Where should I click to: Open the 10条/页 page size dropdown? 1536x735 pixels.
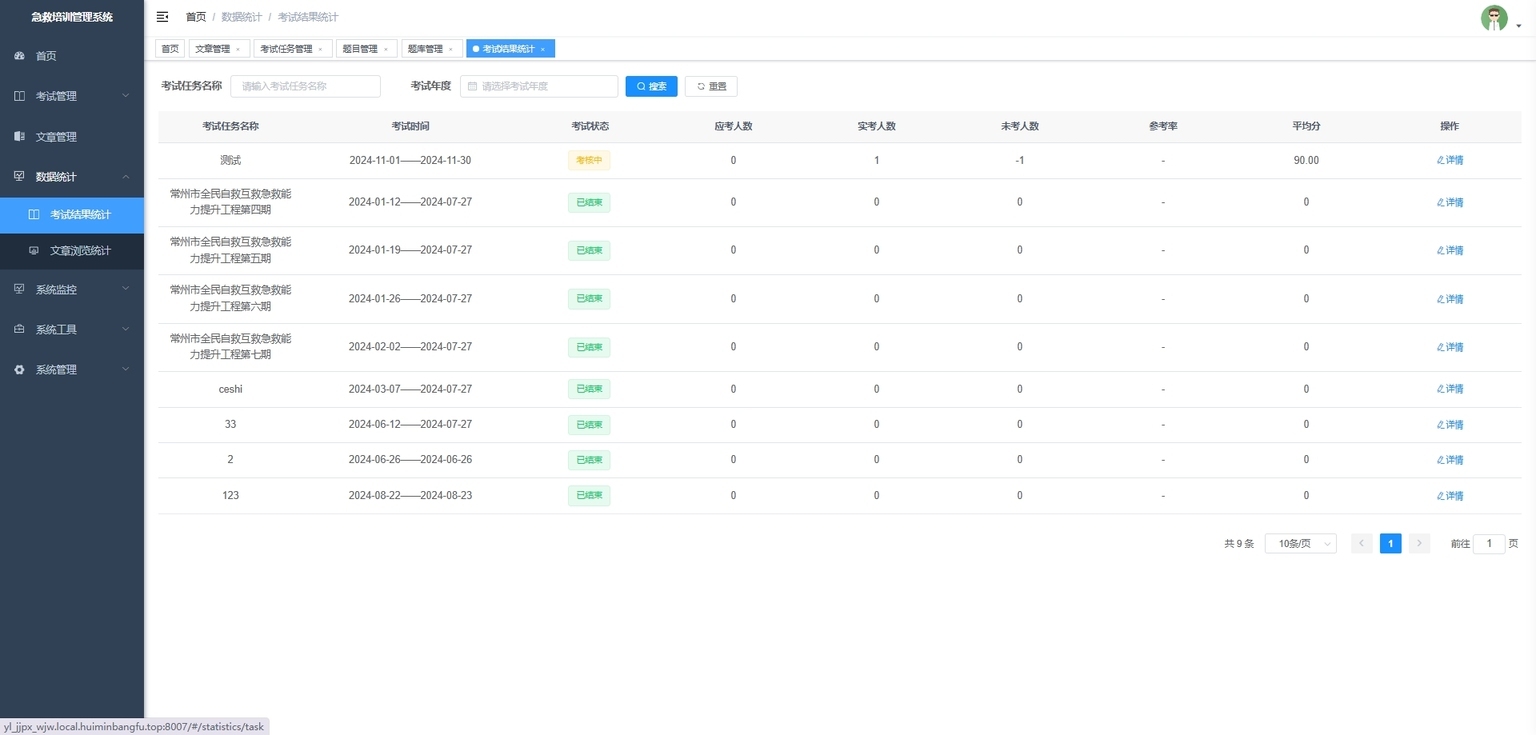click(x=1300, y=544)
